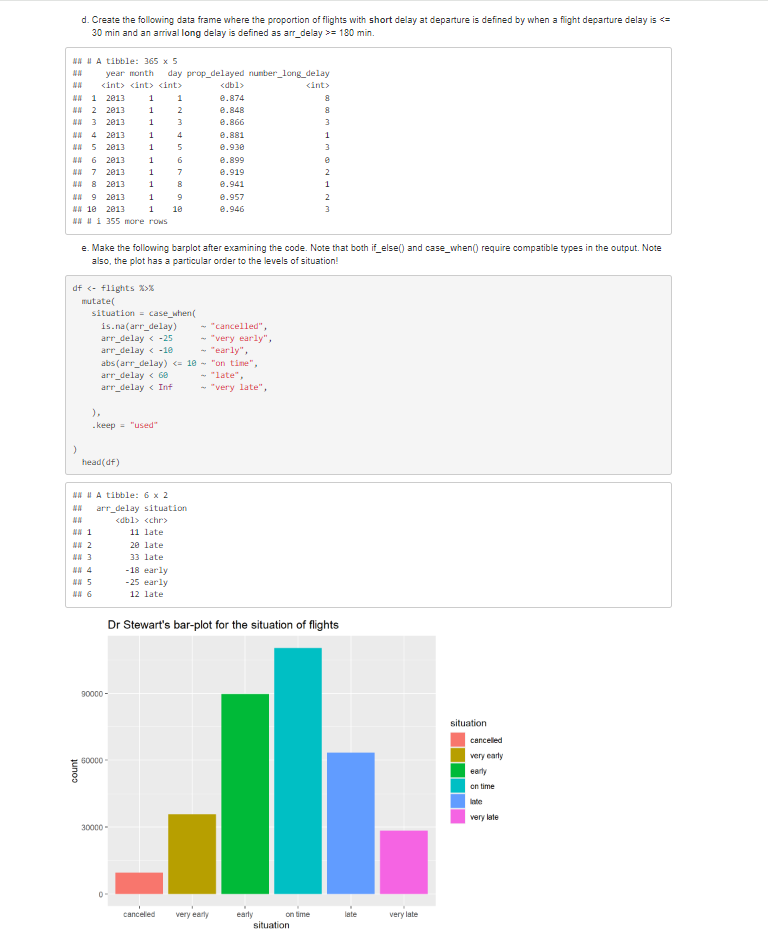
Task: Click the teal on time bar
Action: tap(298, 771)
